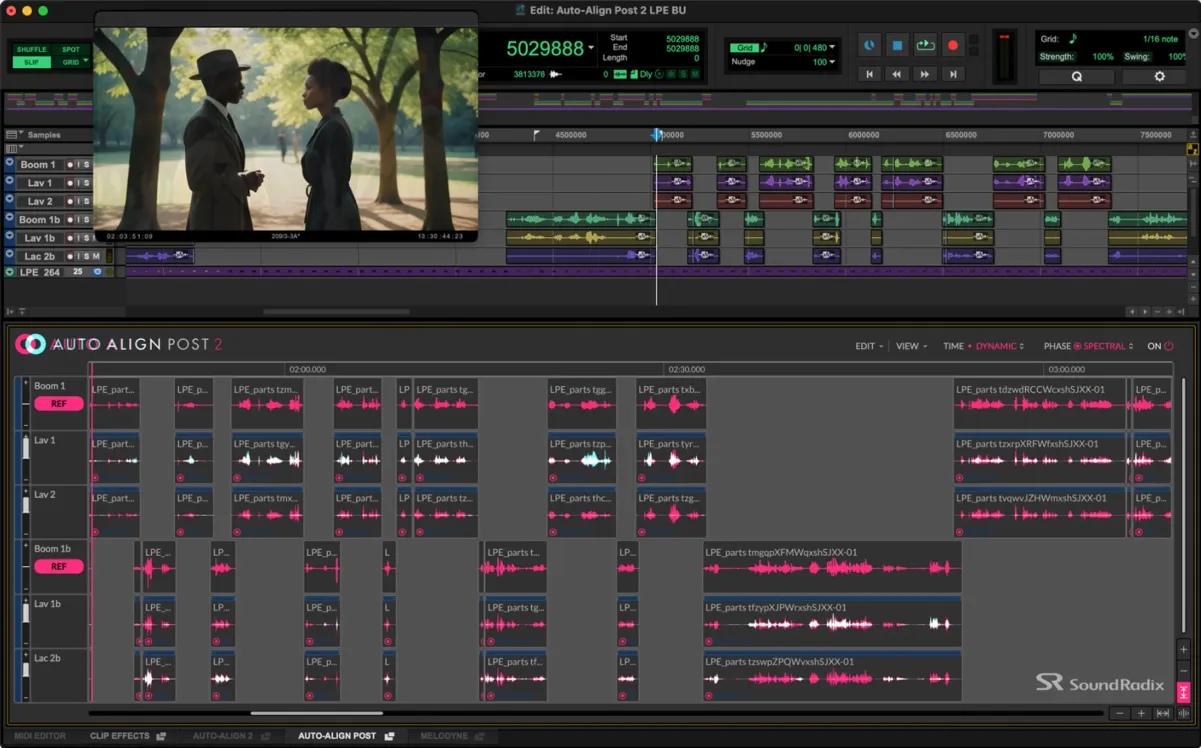The image size is (1201, 748).
Task: Click the Stop button in the transport
Action: click(x=897, y=44)
